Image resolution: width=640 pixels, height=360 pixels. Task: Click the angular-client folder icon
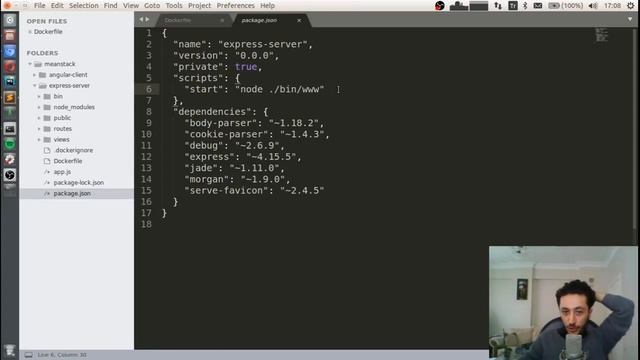point(42,75)
